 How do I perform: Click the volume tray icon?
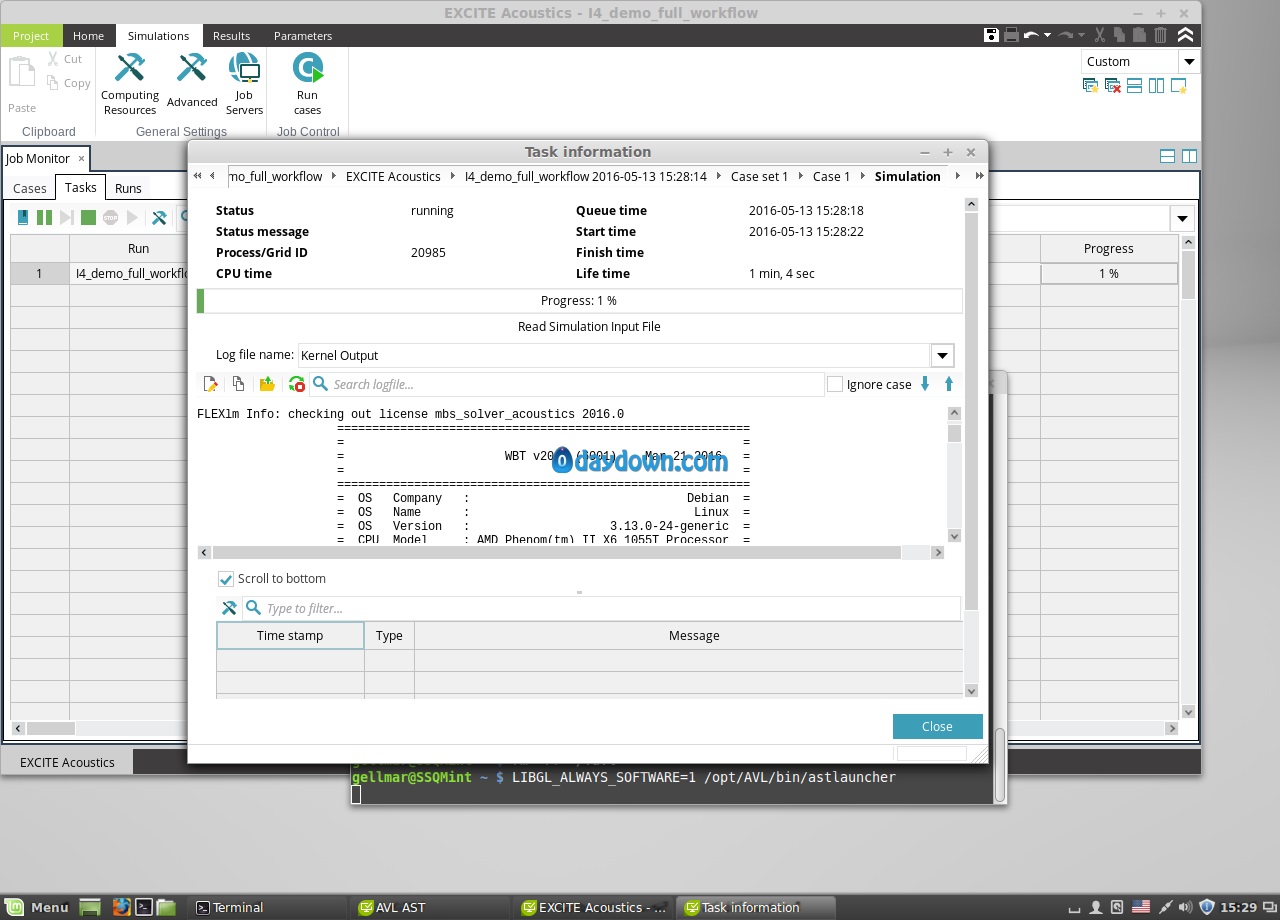pos(1184,907)
